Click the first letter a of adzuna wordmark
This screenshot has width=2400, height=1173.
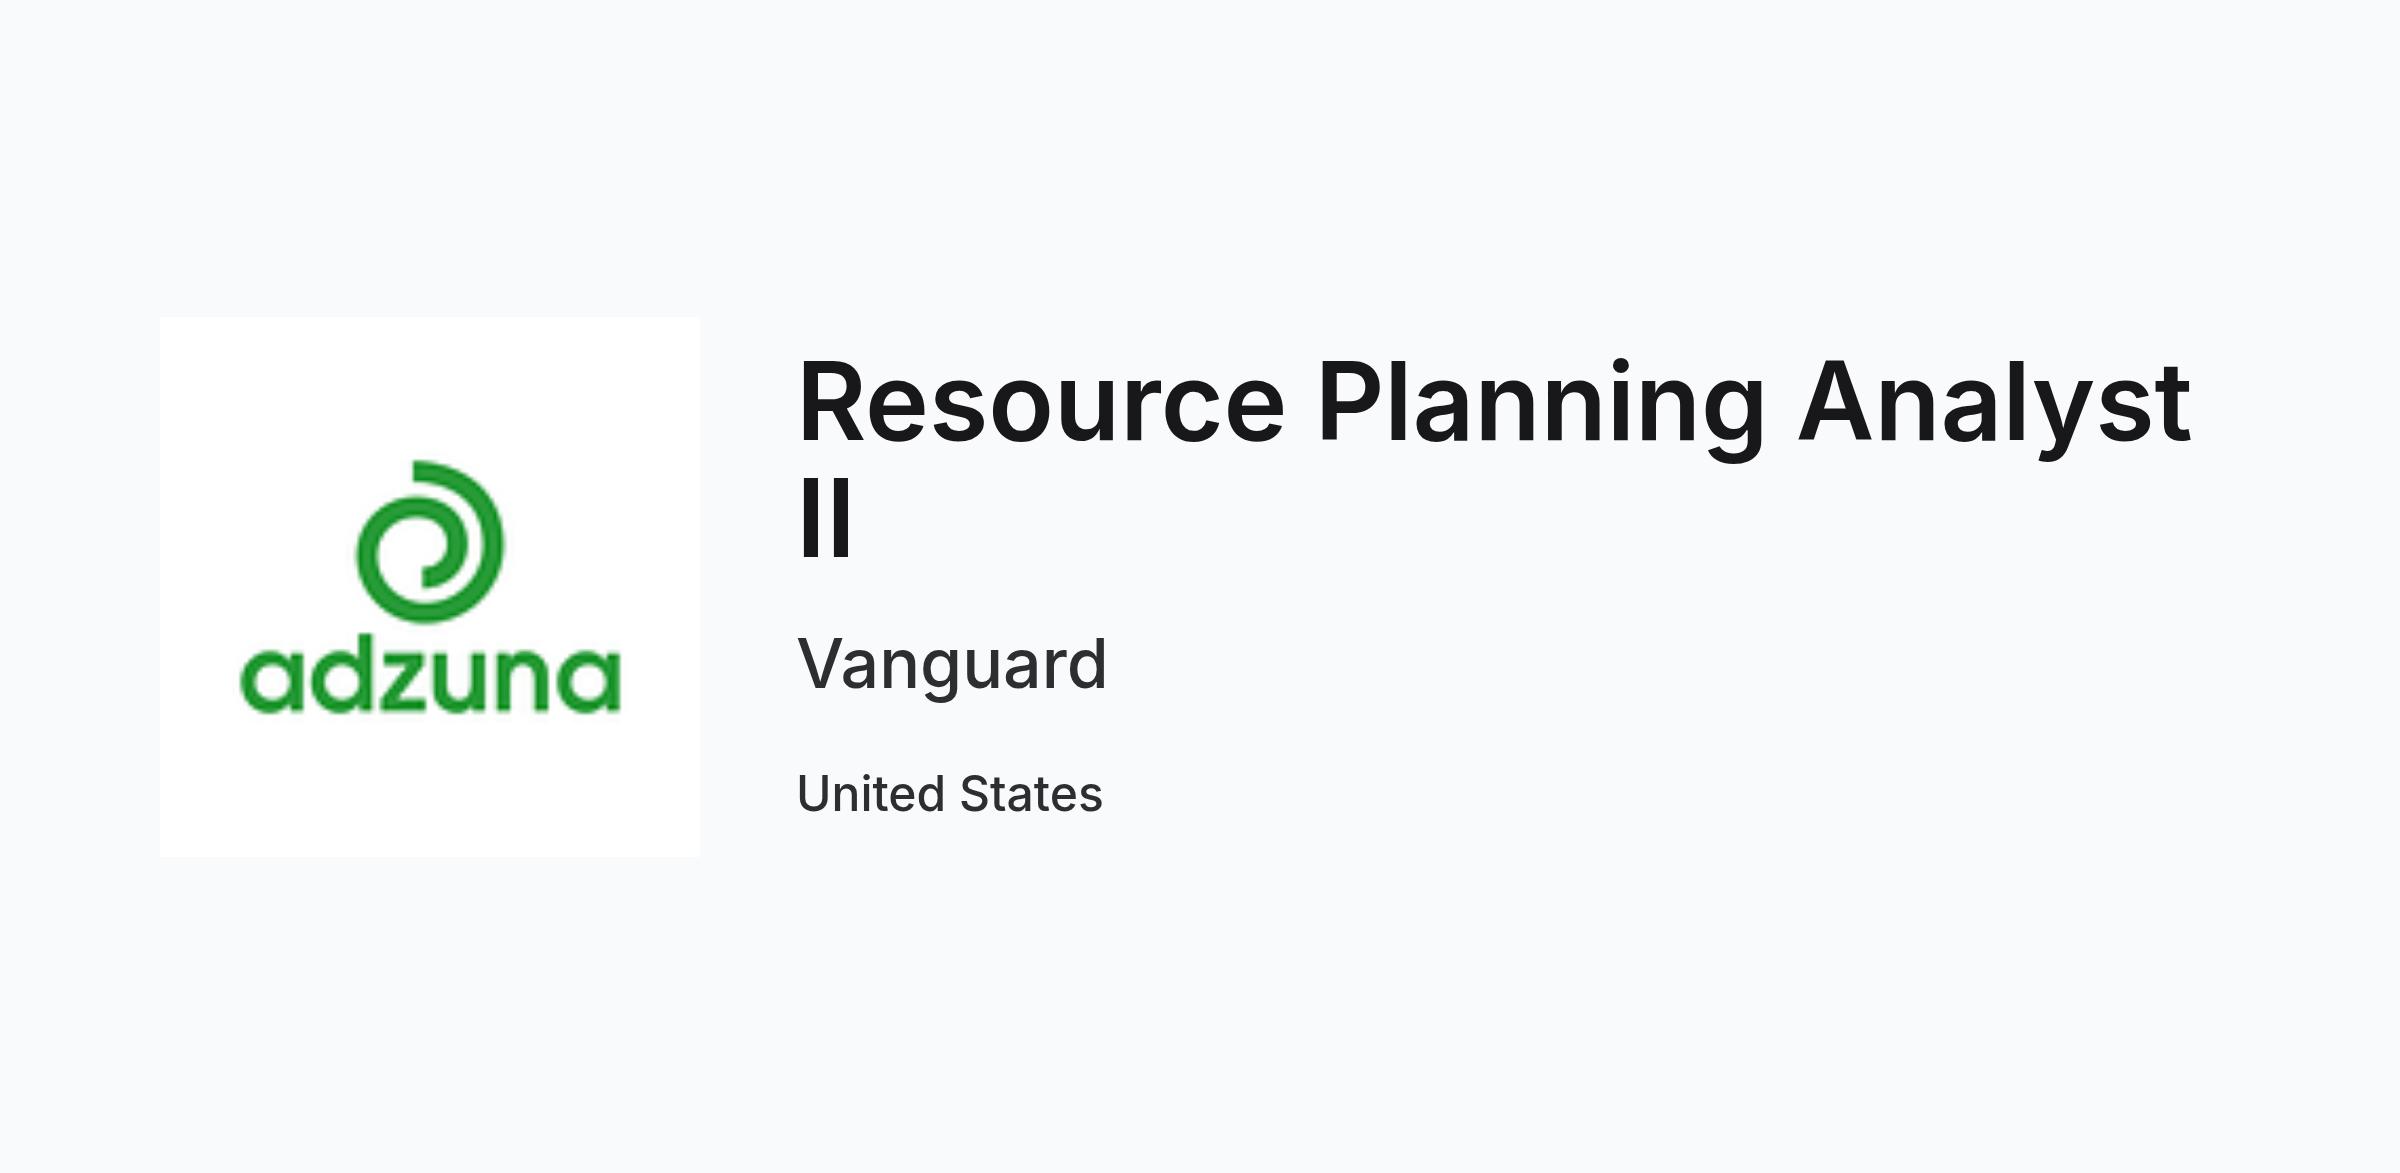click(x=270, y=682)
